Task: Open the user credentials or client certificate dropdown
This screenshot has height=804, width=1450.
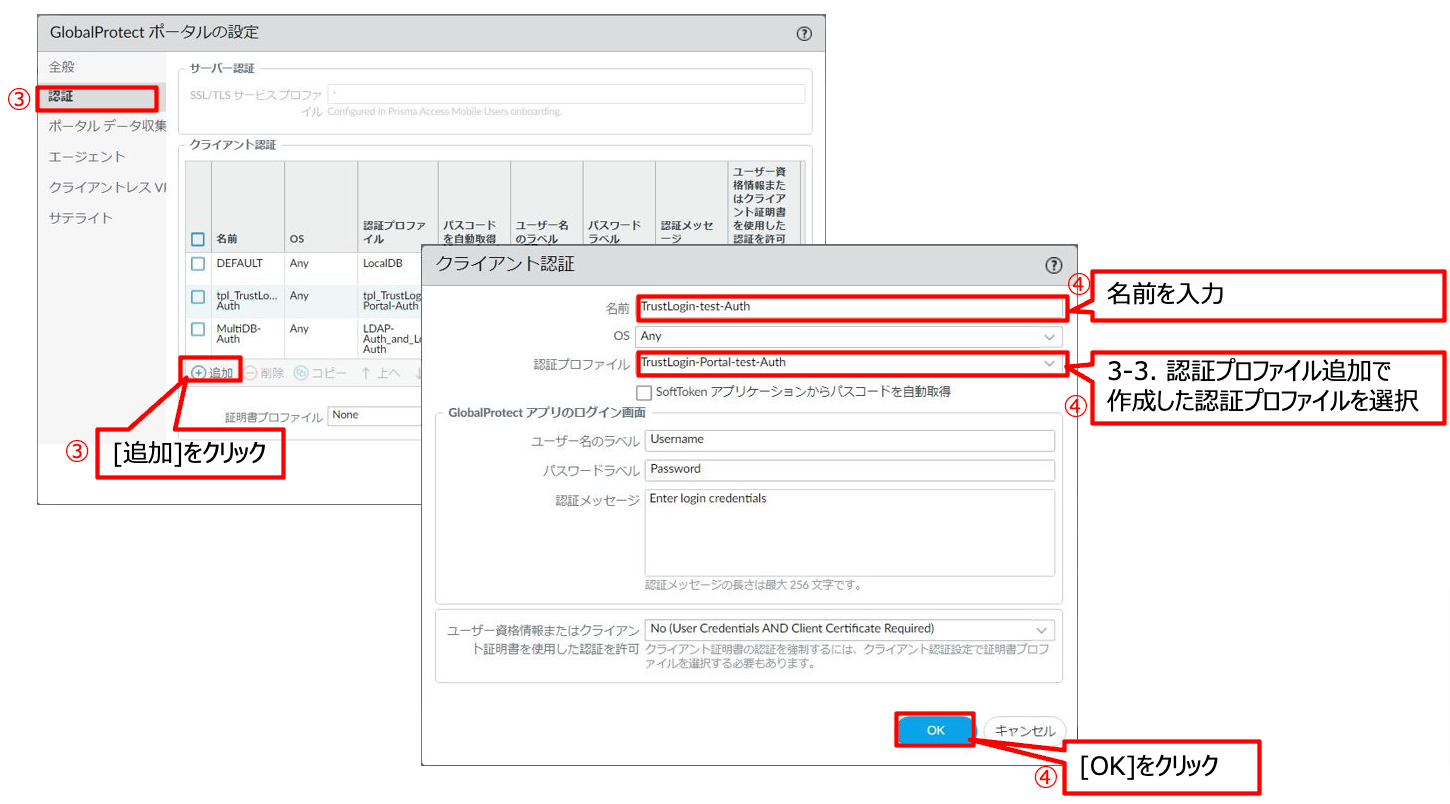Action: pos(850,629)
